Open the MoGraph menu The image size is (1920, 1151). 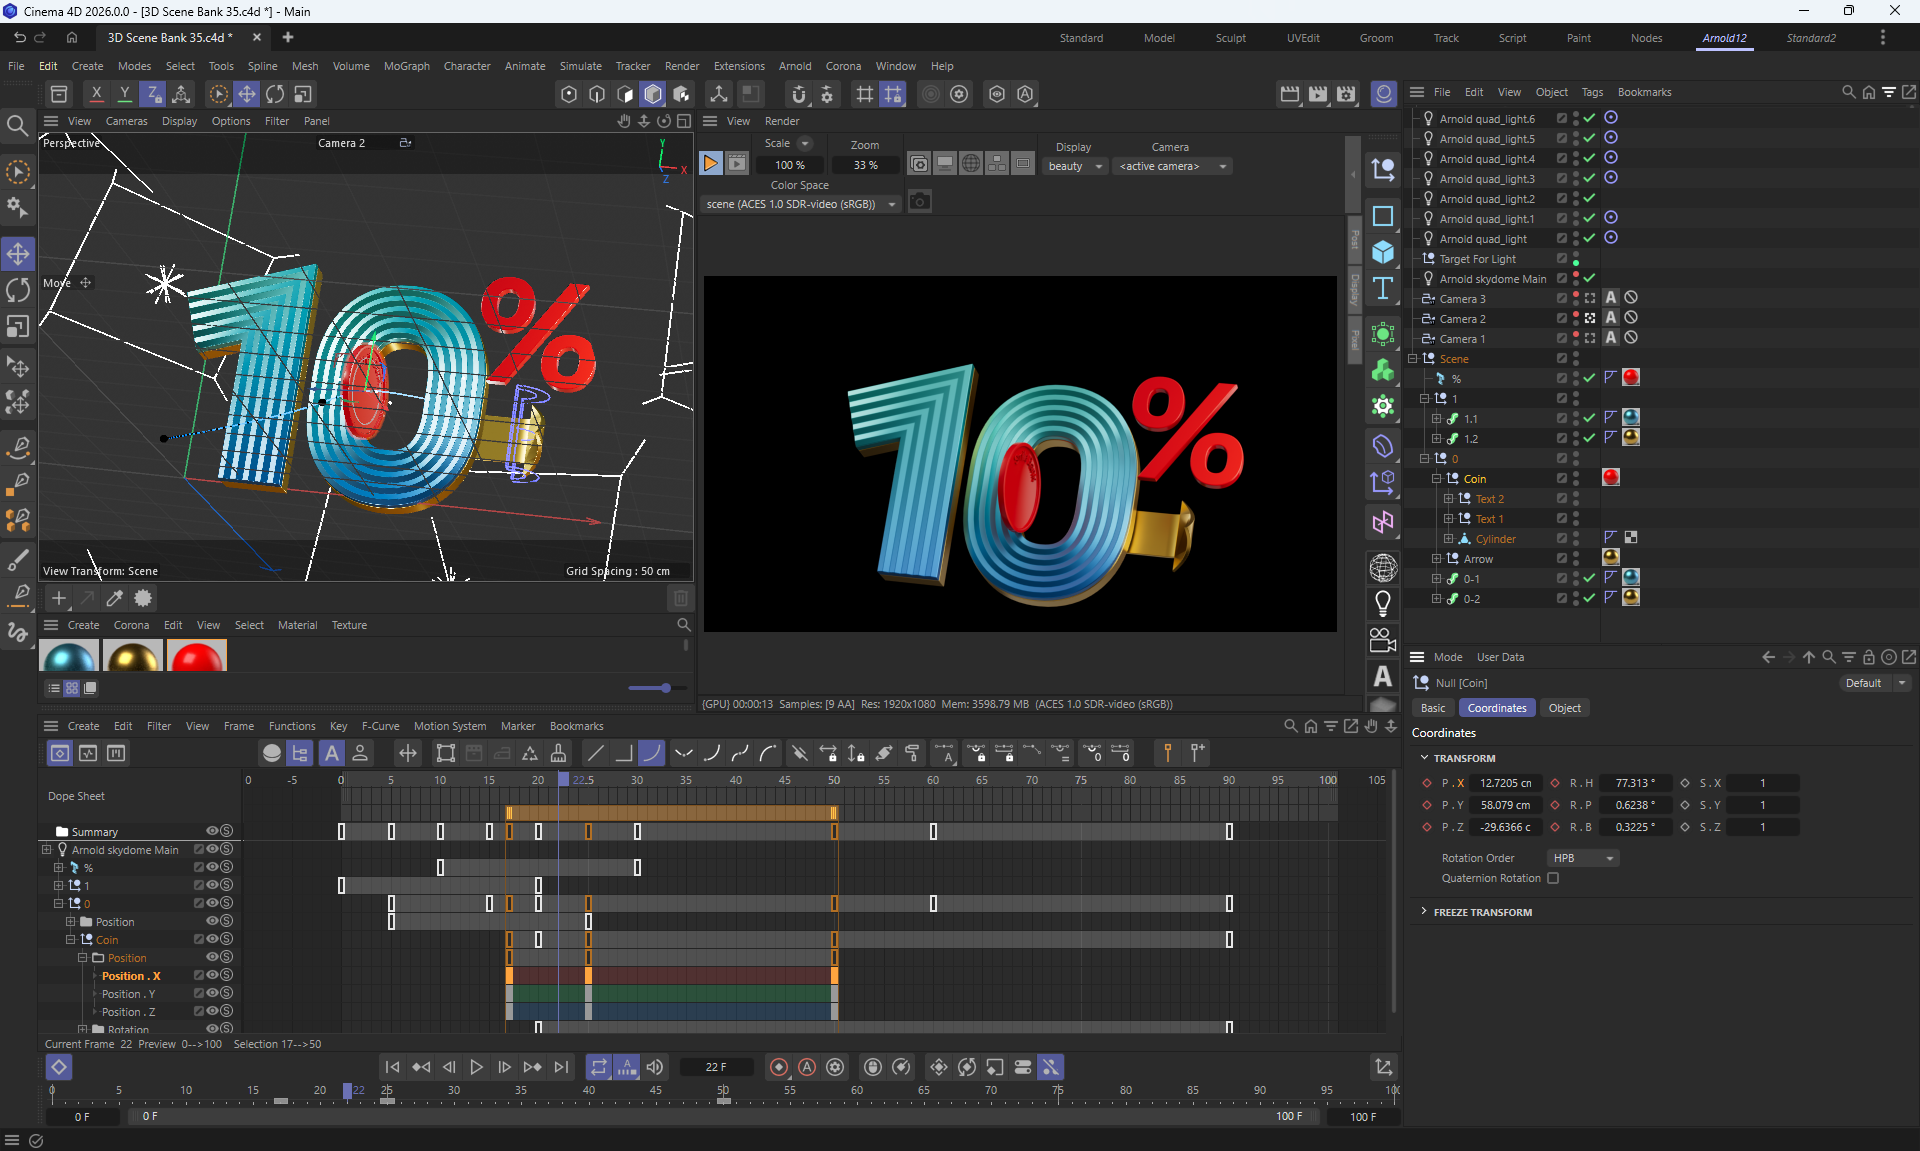click(x=406, y=66)
